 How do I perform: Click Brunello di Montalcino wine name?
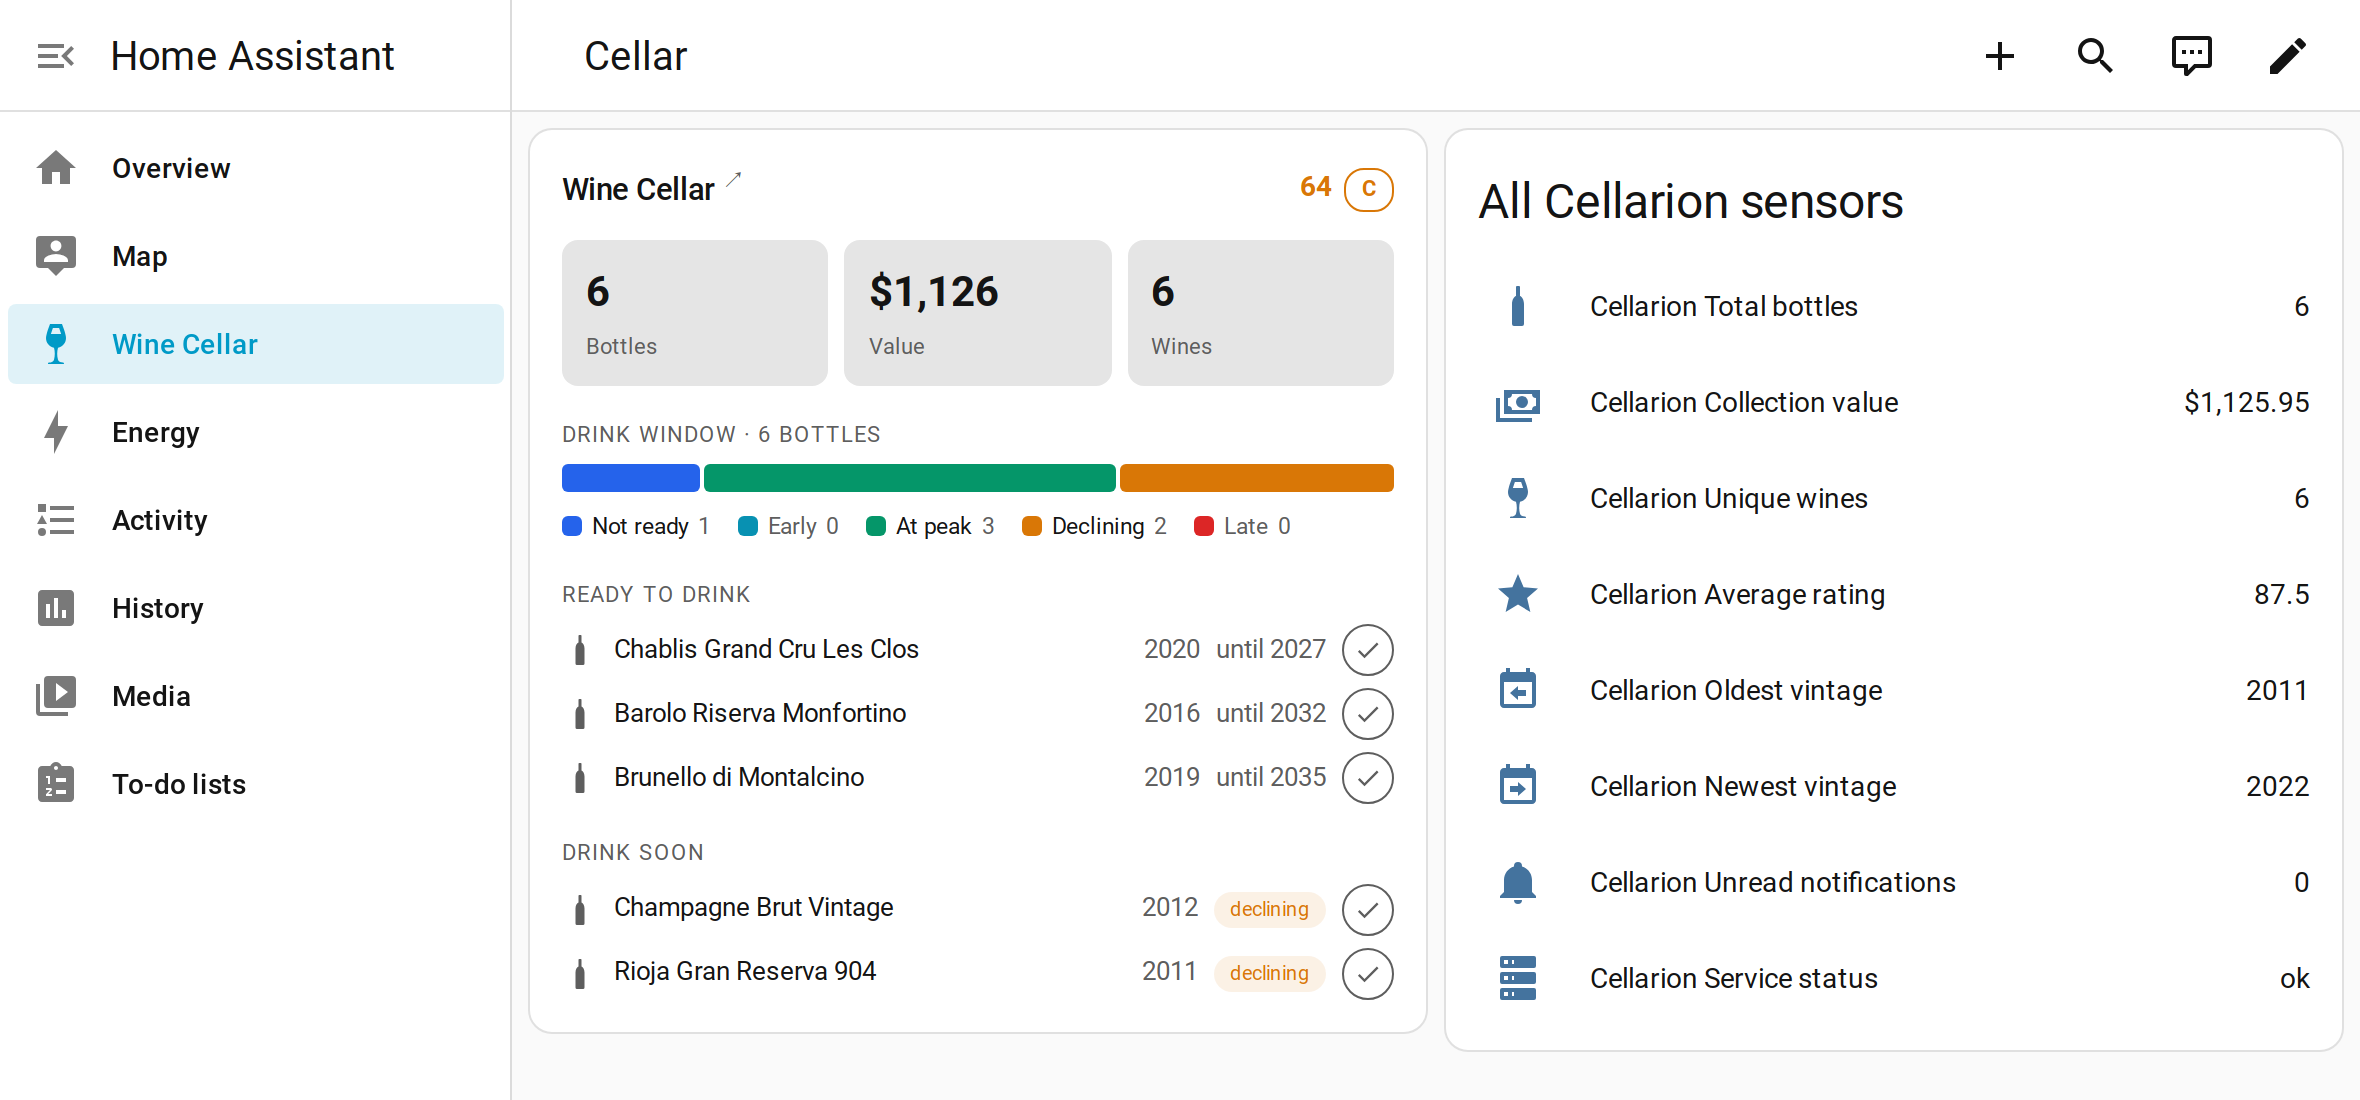(x=739, y=777)
